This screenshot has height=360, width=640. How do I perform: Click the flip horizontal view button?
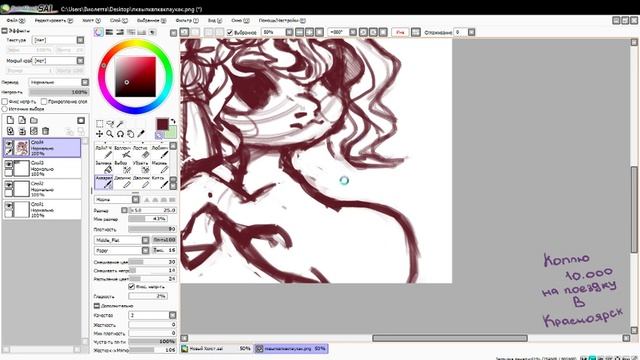tap(416, 32)
